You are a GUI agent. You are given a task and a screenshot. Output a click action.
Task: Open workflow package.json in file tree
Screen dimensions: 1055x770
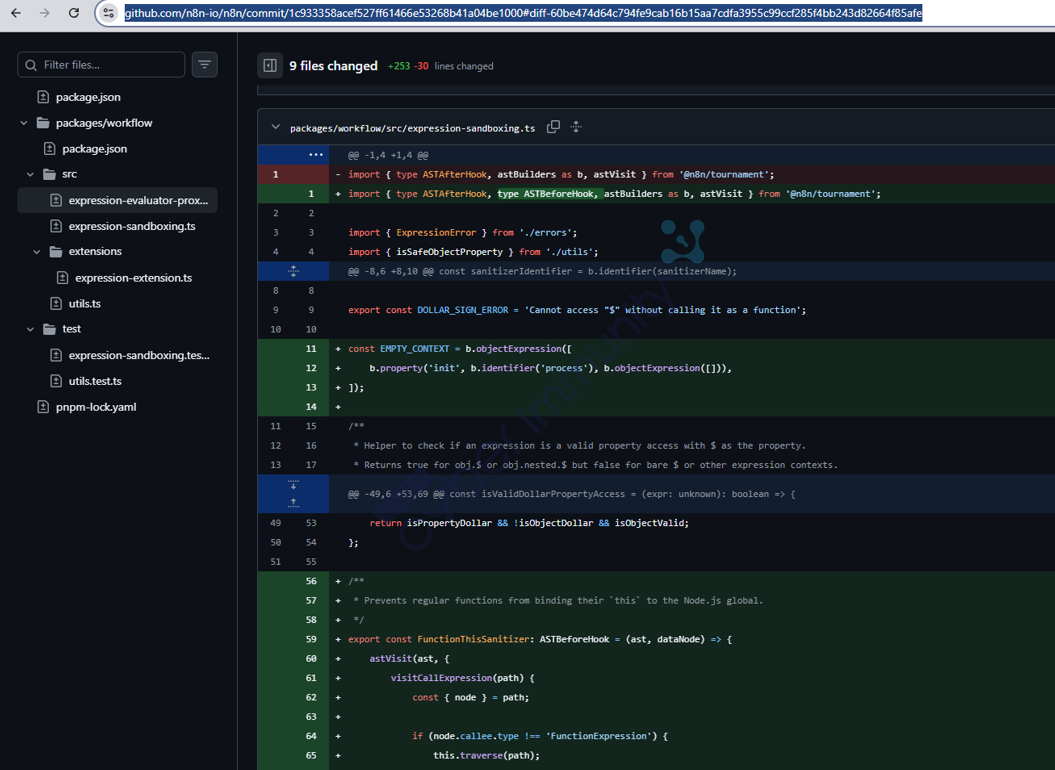(x=94, y=149)
